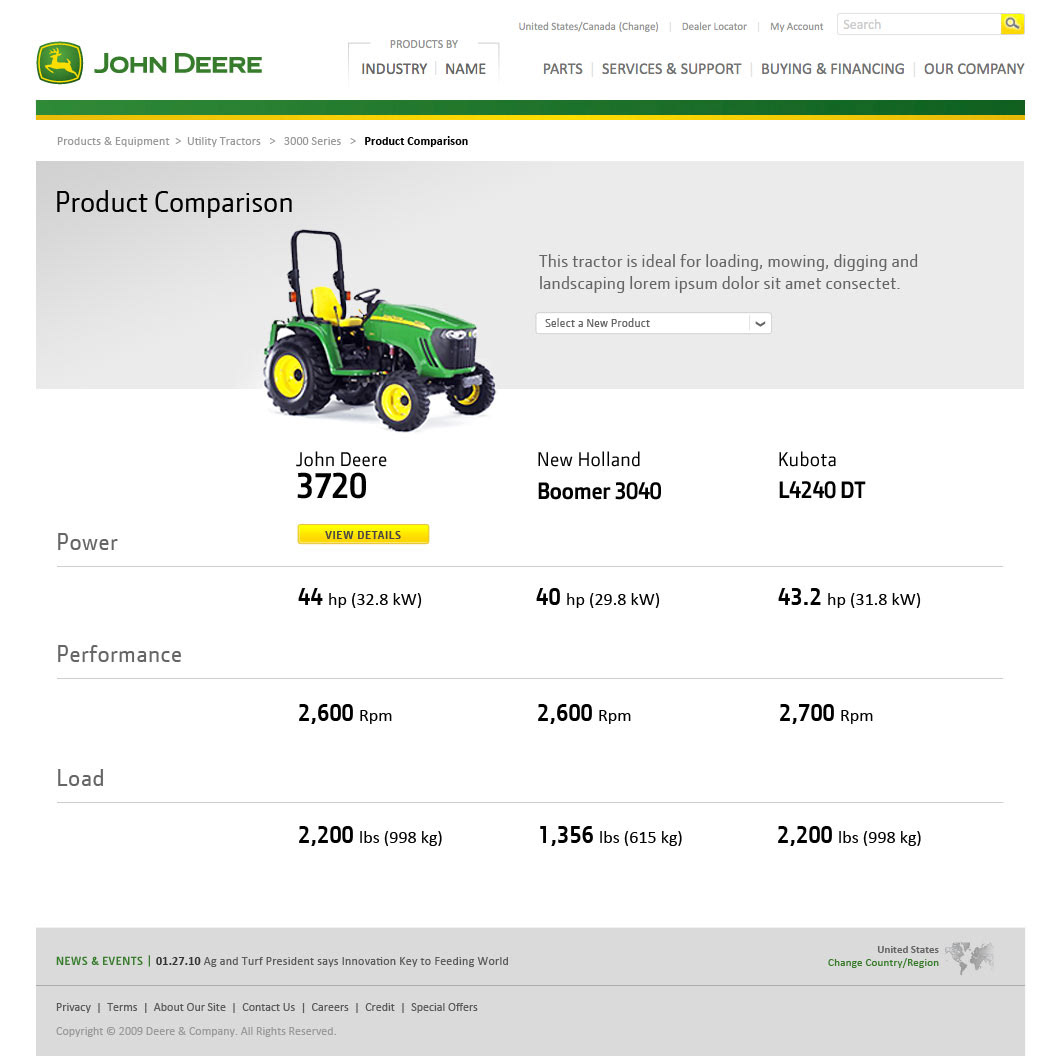Open the Careers footer link
The height and width of the screenshot is (1056, 1061).
click(x=330, y=1007)
